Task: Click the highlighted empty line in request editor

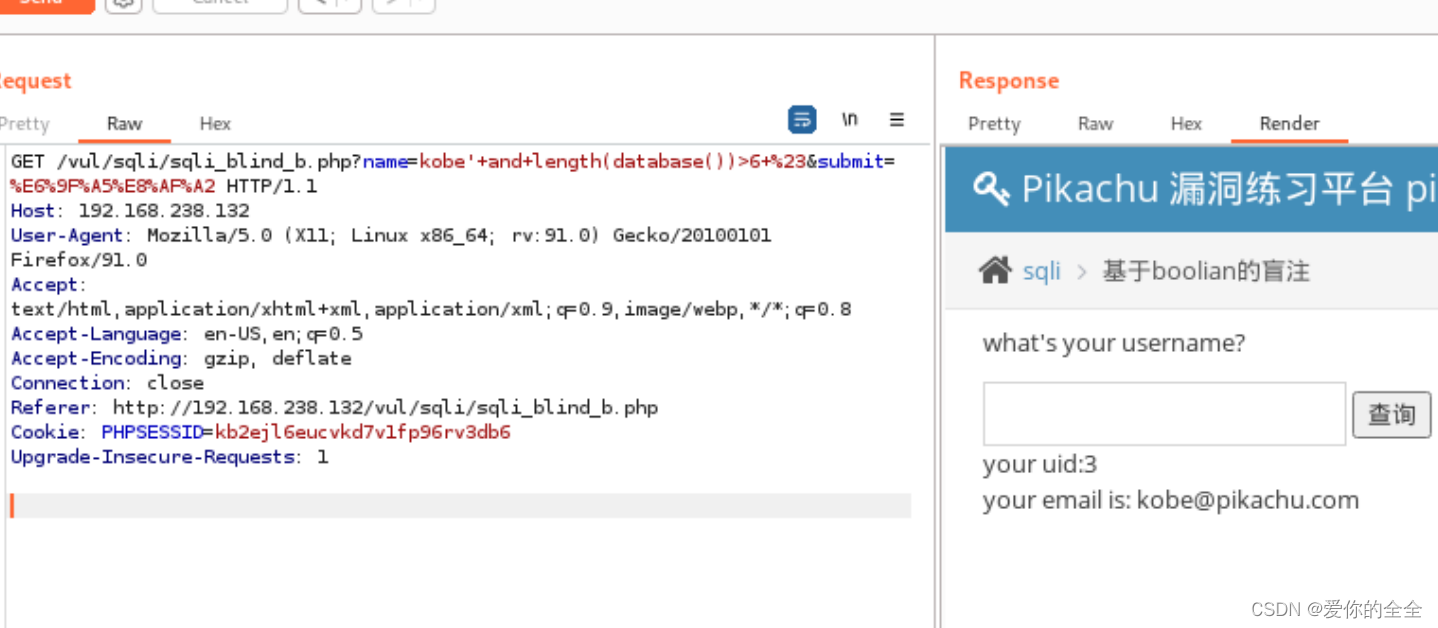Action: [x=460, y=505]
